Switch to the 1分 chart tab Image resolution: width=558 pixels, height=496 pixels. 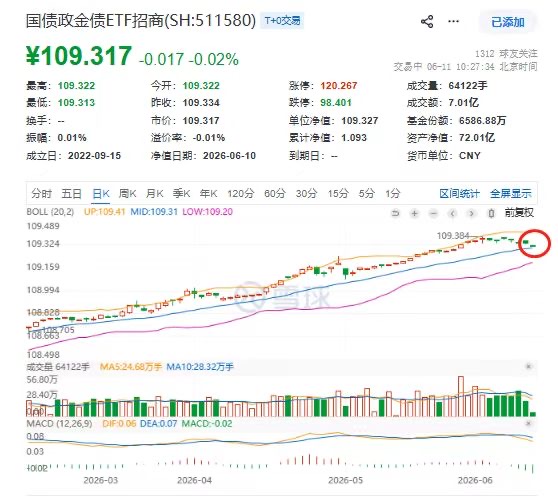393,194
